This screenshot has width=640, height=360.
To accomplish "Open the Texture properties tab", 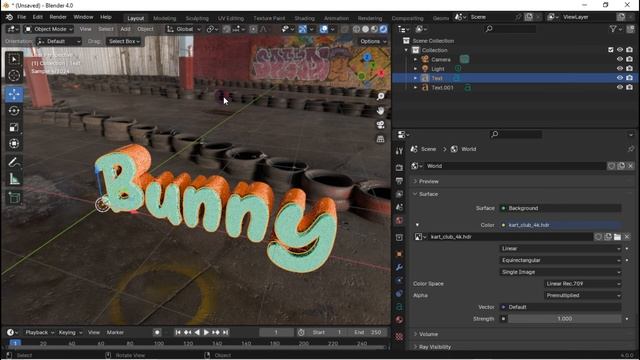I will [x=399, y=336].
